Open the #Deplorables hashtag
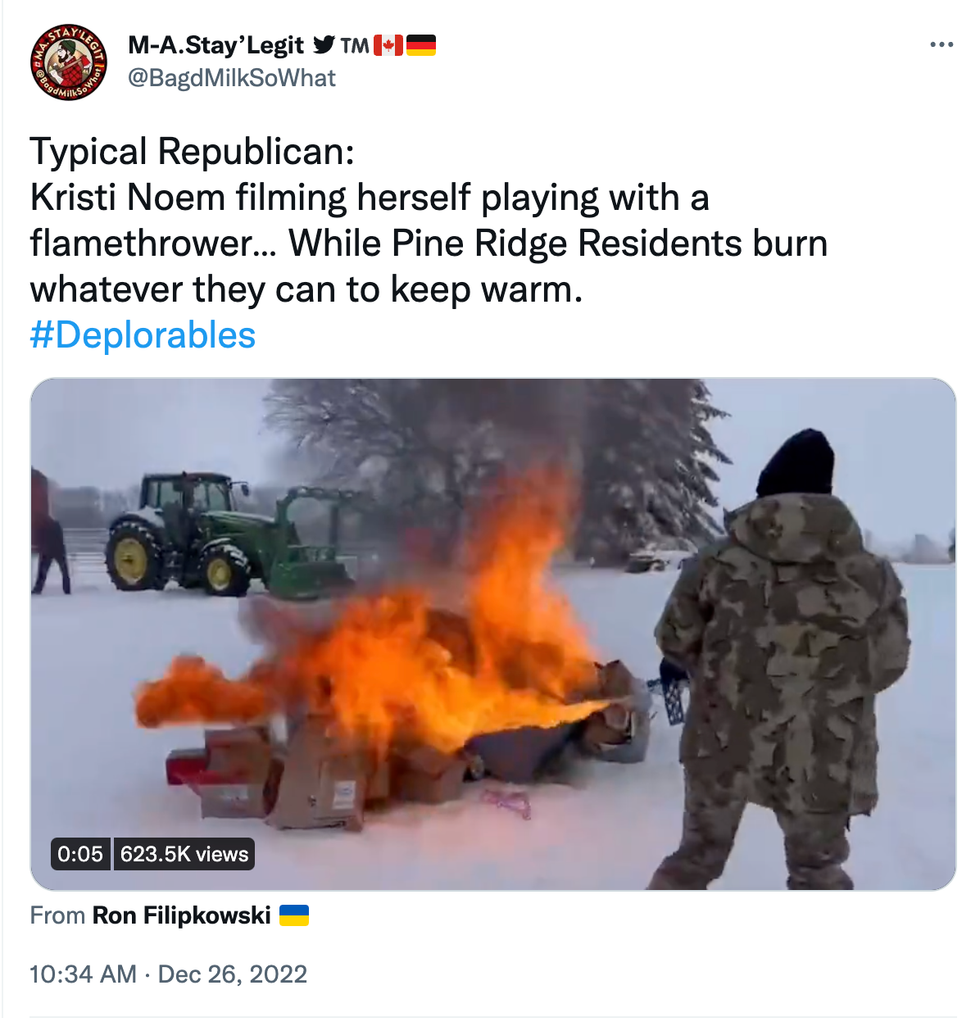 [x=143, y=335]
